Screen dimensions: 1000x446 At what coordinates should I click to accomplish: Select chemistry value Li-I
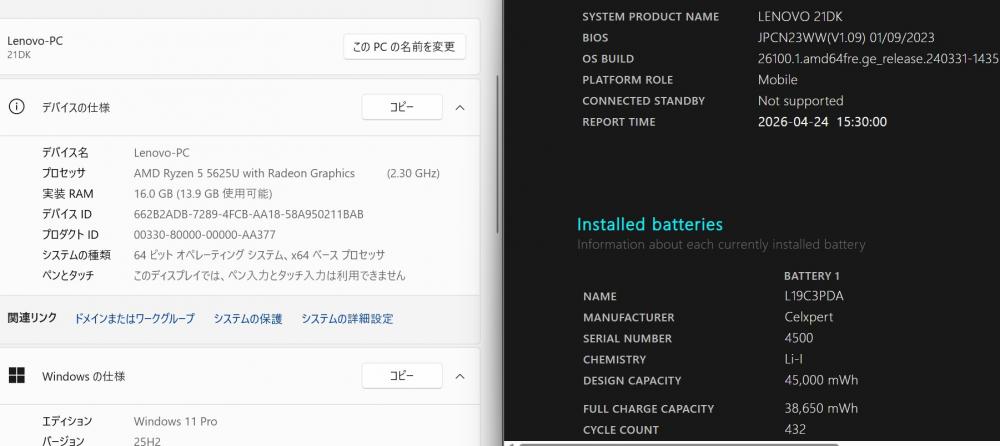point(793,359)
